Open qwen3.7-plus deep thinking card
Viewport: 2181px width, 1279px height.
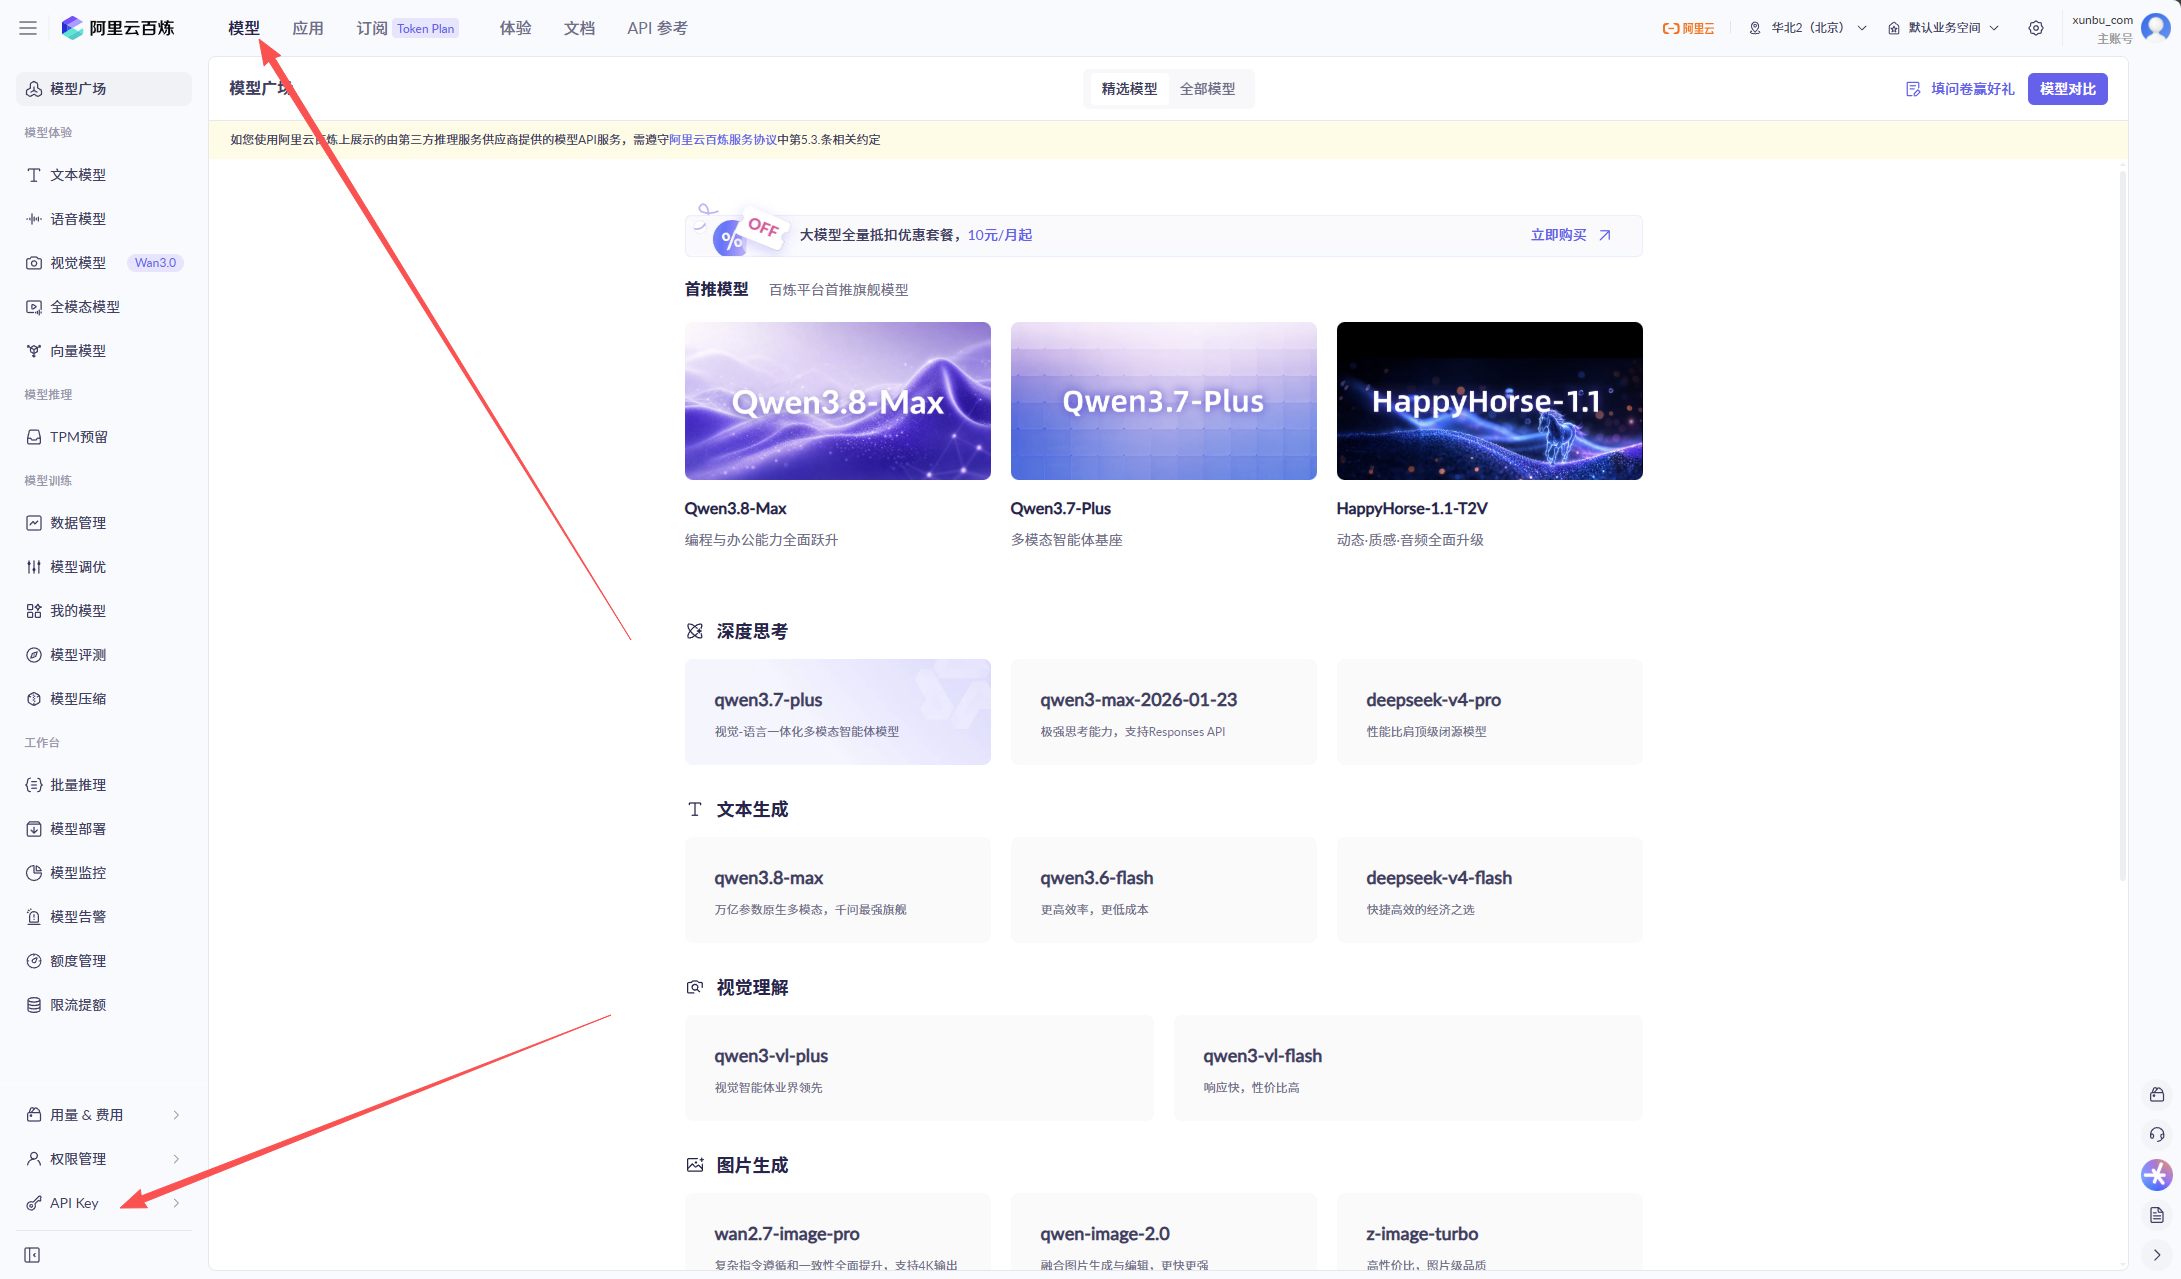pos(838,712)
